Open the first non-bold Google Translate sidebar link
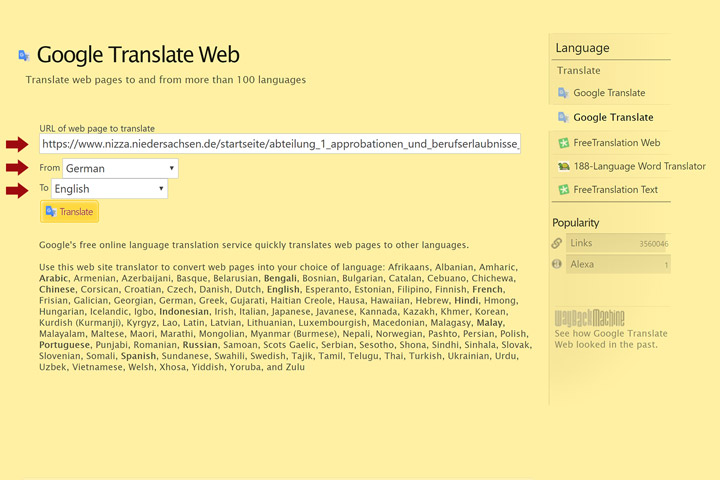Image resolution: width=720 pixels, height=480 pixels. [x=609, y=93]
